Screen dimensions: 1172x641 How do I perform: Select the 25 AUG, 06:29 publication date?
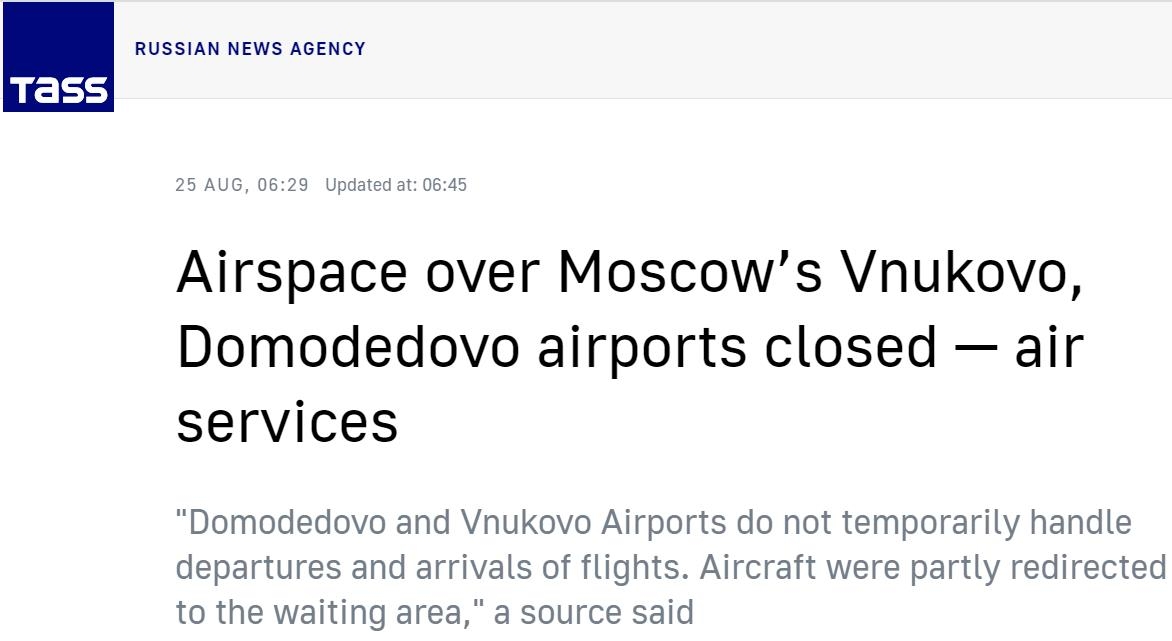[241, 185]
